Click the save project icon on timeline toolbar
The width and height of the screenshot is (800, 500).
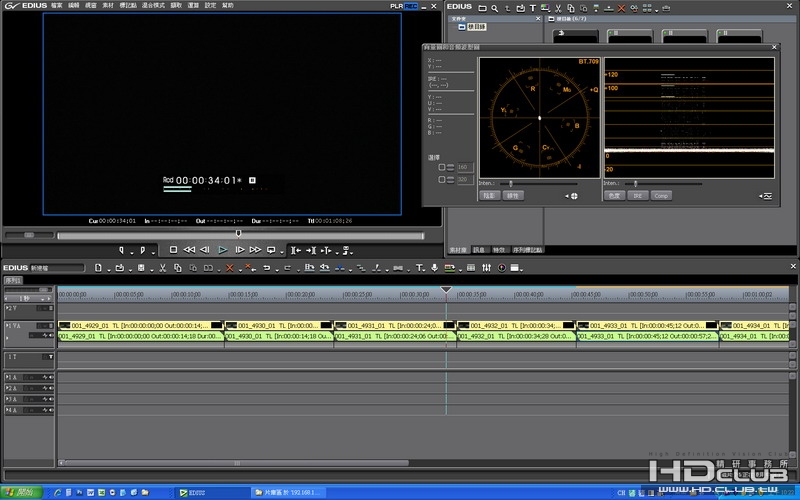141,268
